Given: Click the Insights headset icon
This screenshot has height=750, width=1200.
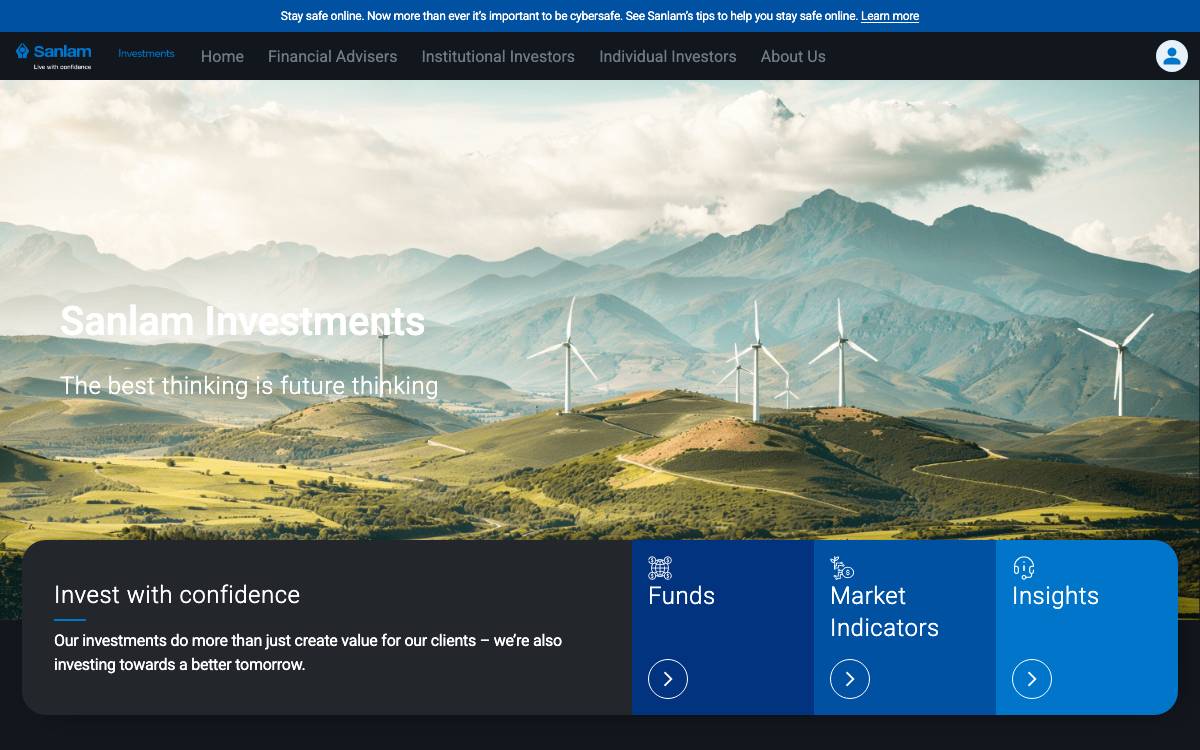Looking at the screenshot, I should [1024, 568].
